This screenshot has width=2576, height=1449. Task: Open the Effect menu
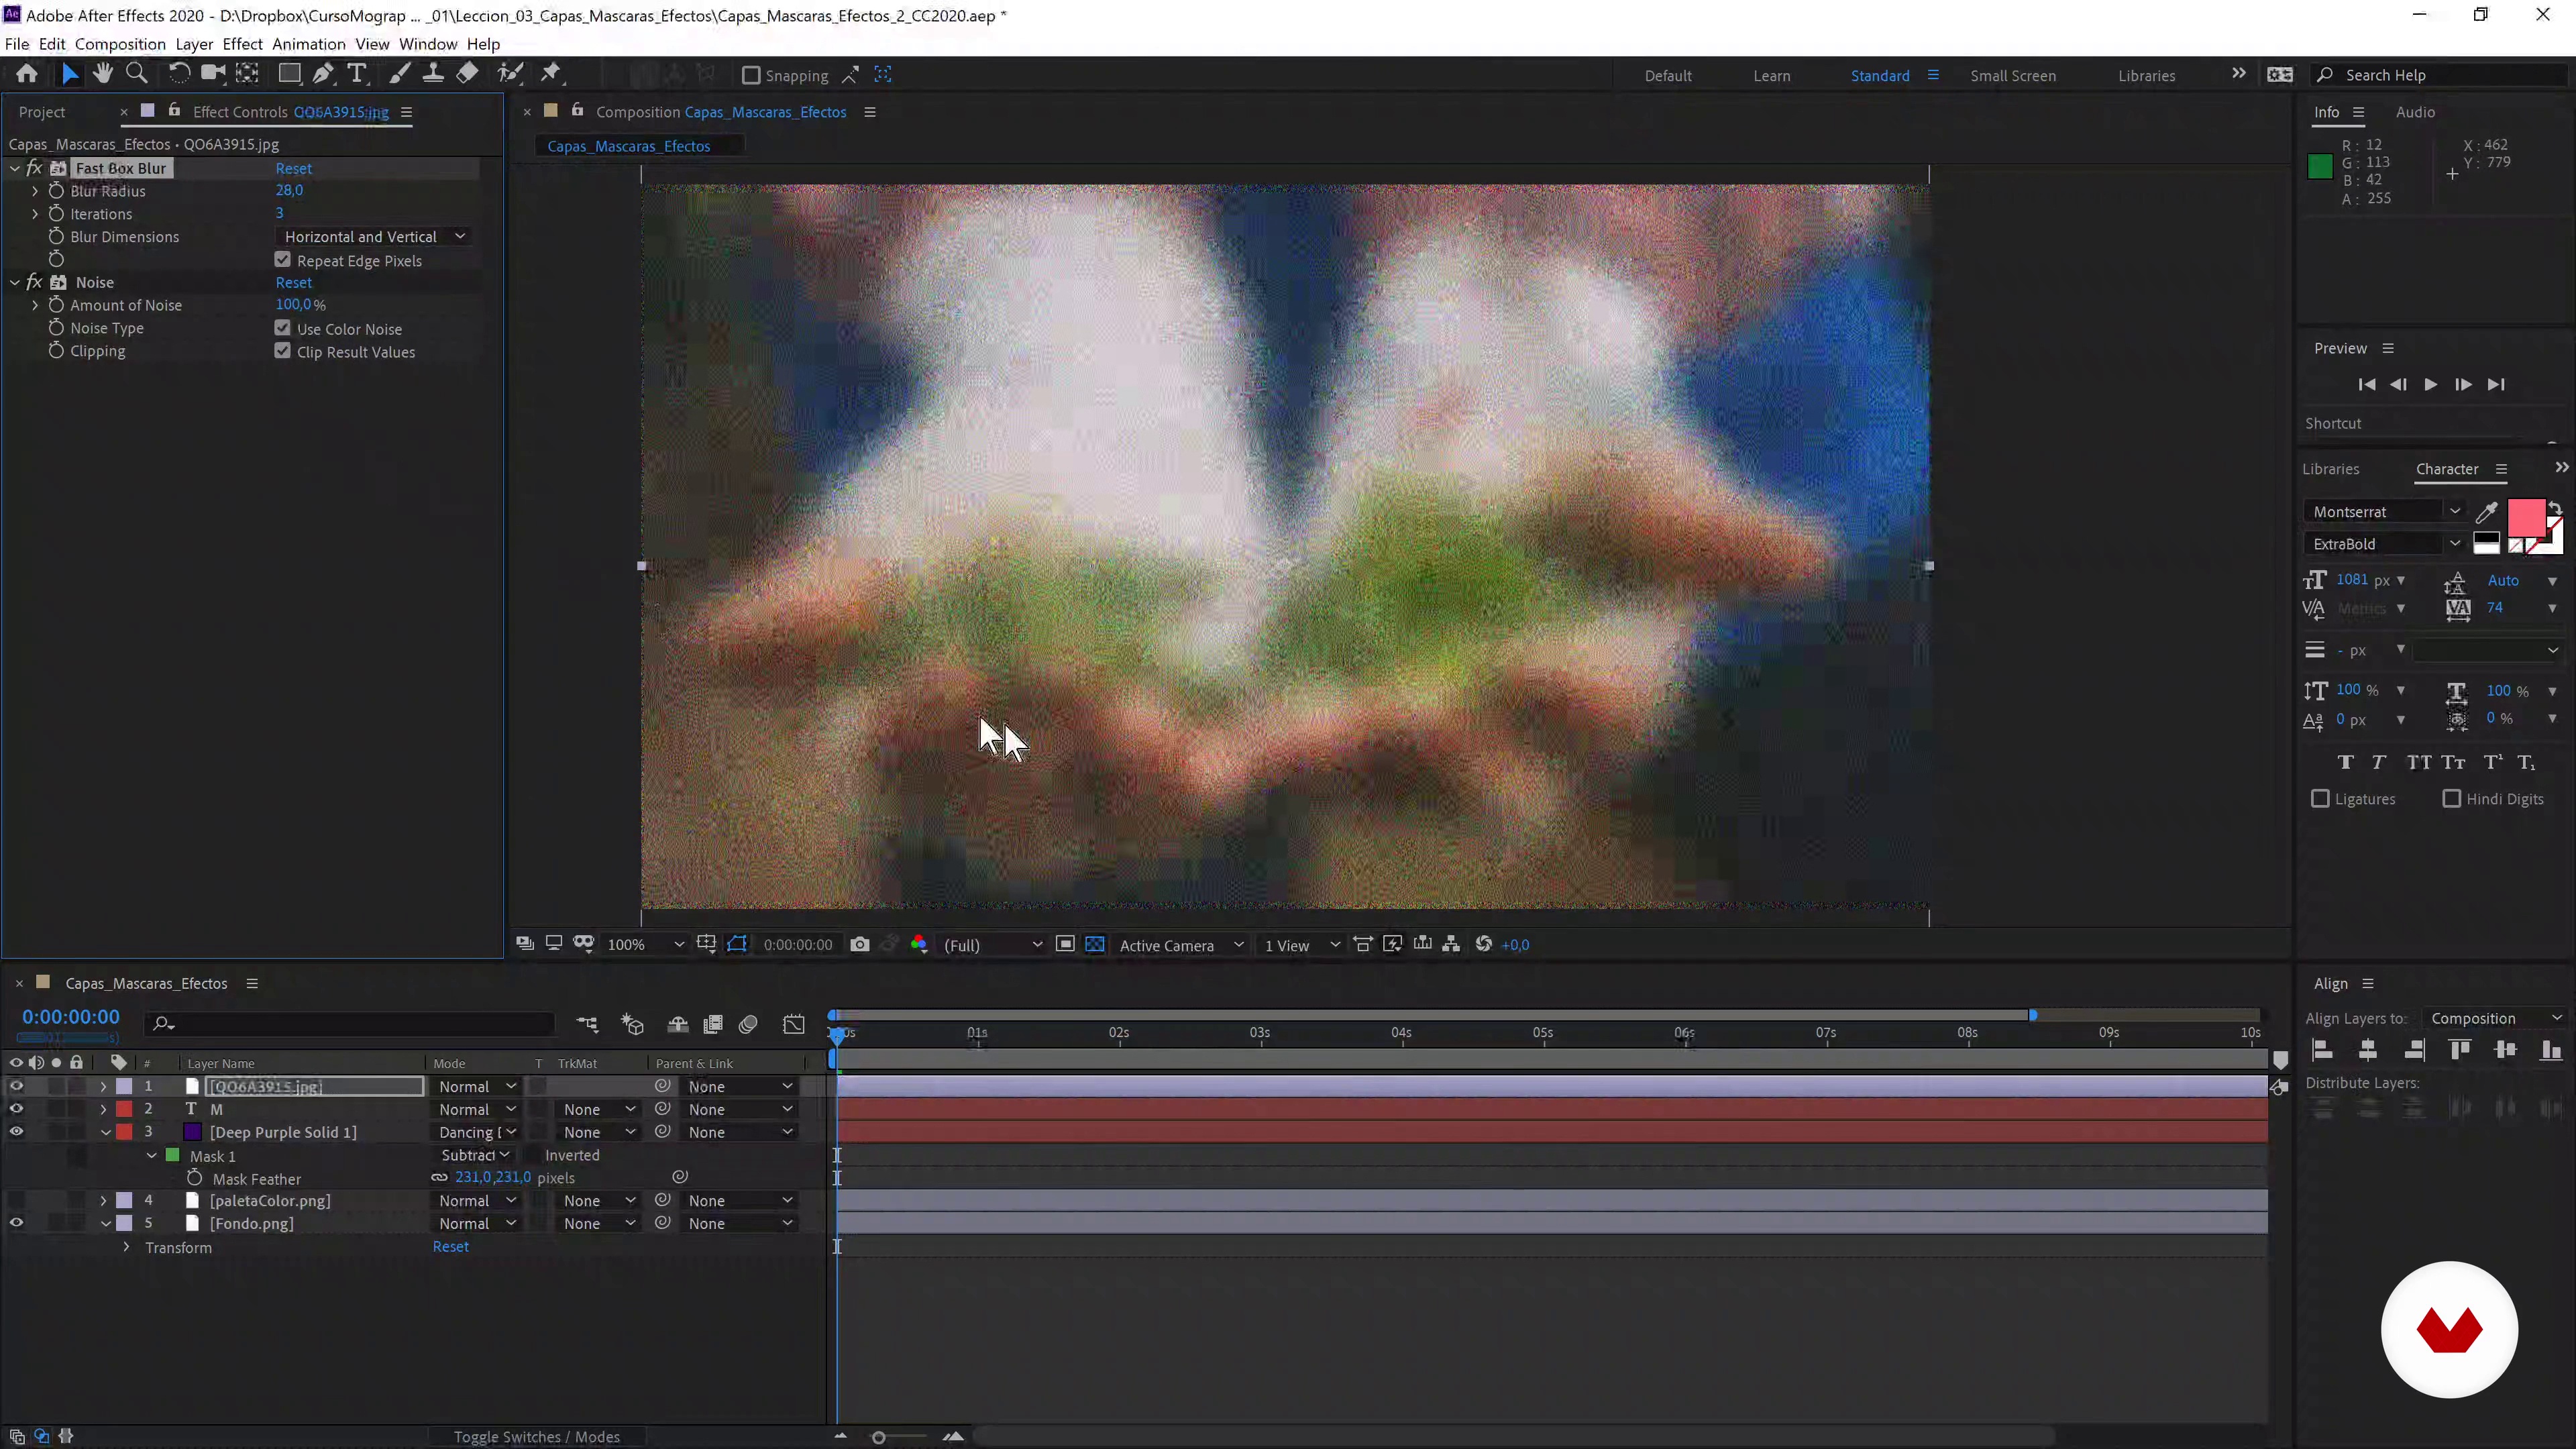tap(242, 44)
